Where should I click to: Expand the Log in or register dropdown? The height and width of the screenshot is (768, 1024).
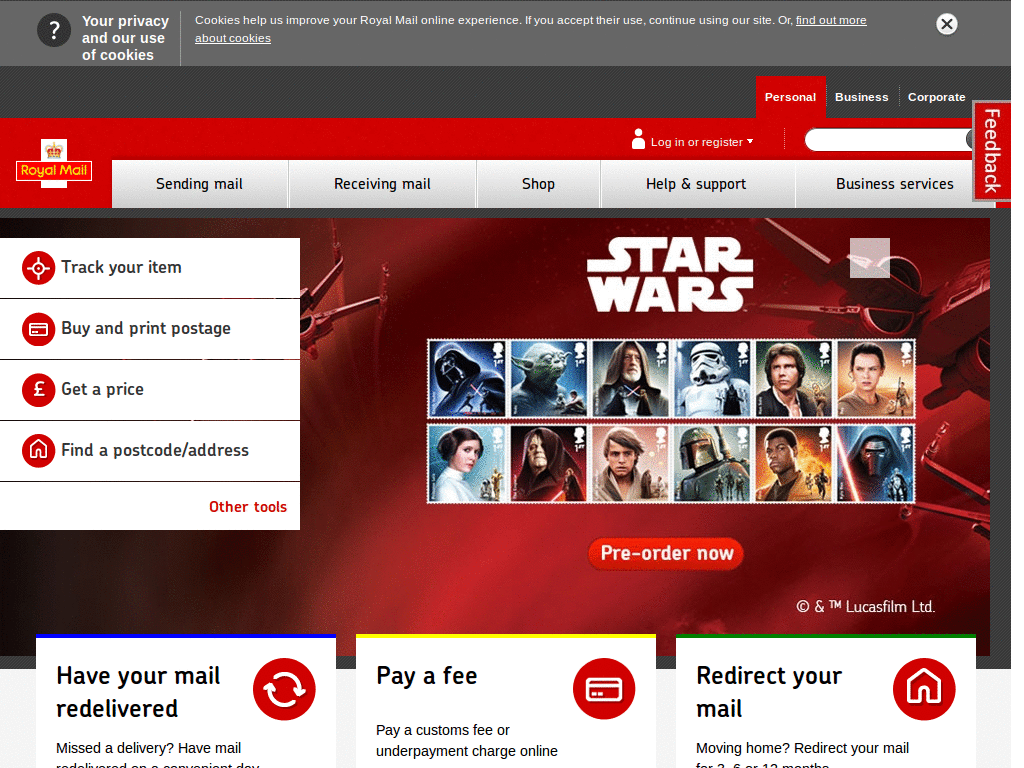point(701,142)
